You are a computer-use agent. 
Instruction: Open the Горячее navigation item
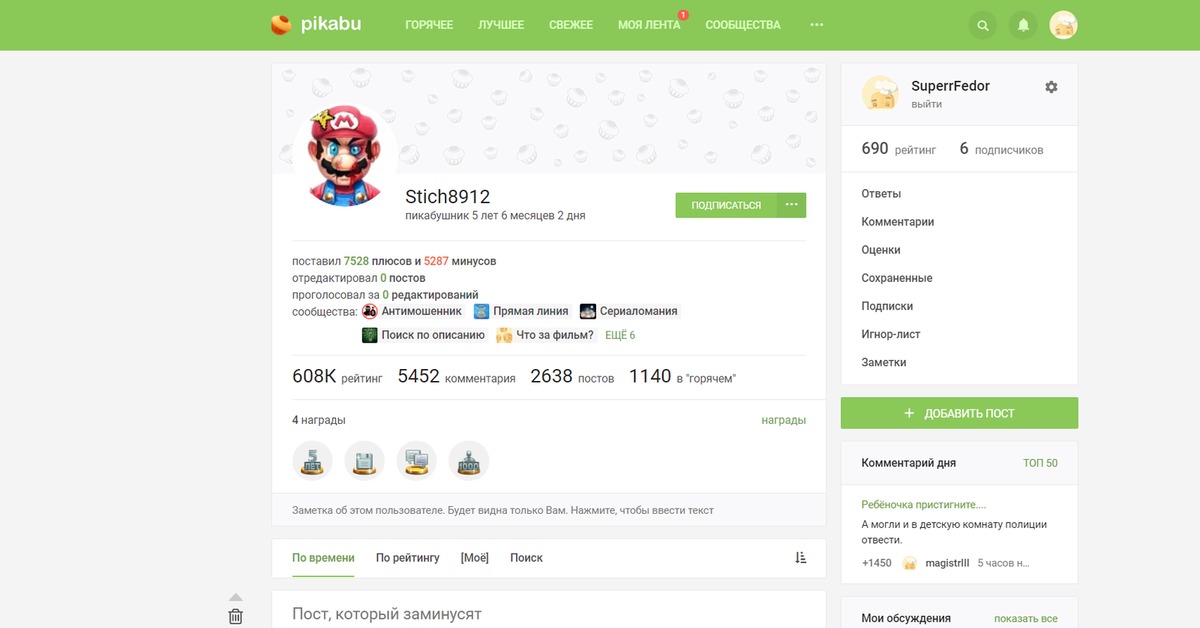tap(429, 25)
